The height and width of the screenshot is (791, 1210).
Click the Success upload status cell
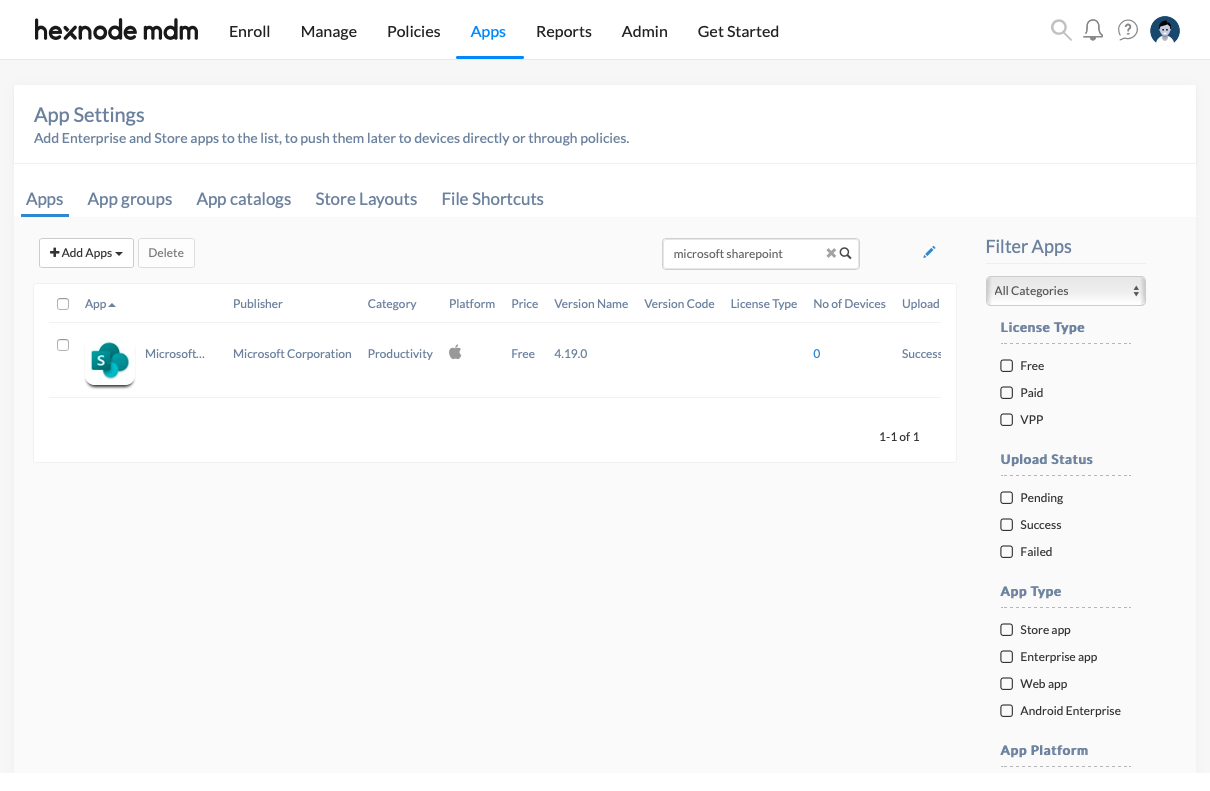[921, 354]
